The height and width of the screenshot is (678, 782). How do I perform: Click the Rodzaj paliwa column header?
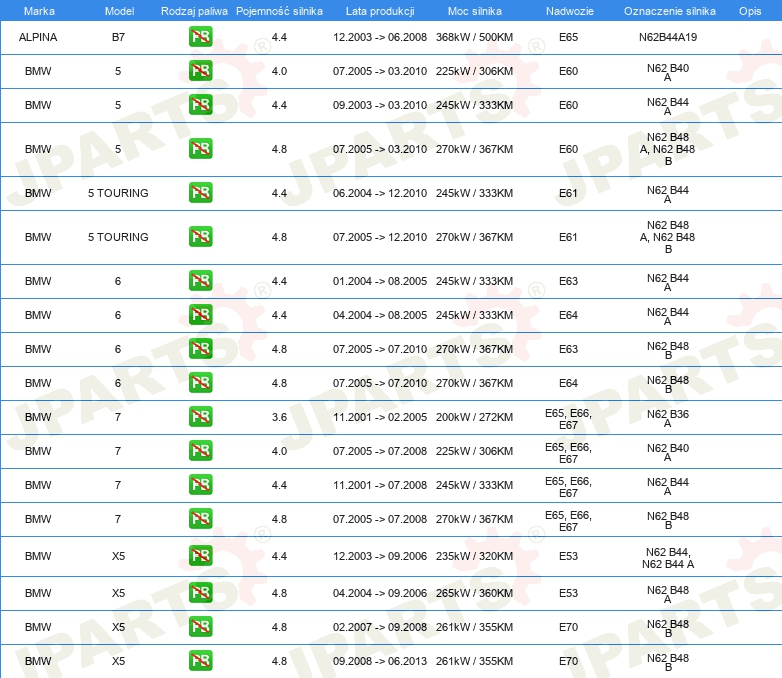coord(194,11)
